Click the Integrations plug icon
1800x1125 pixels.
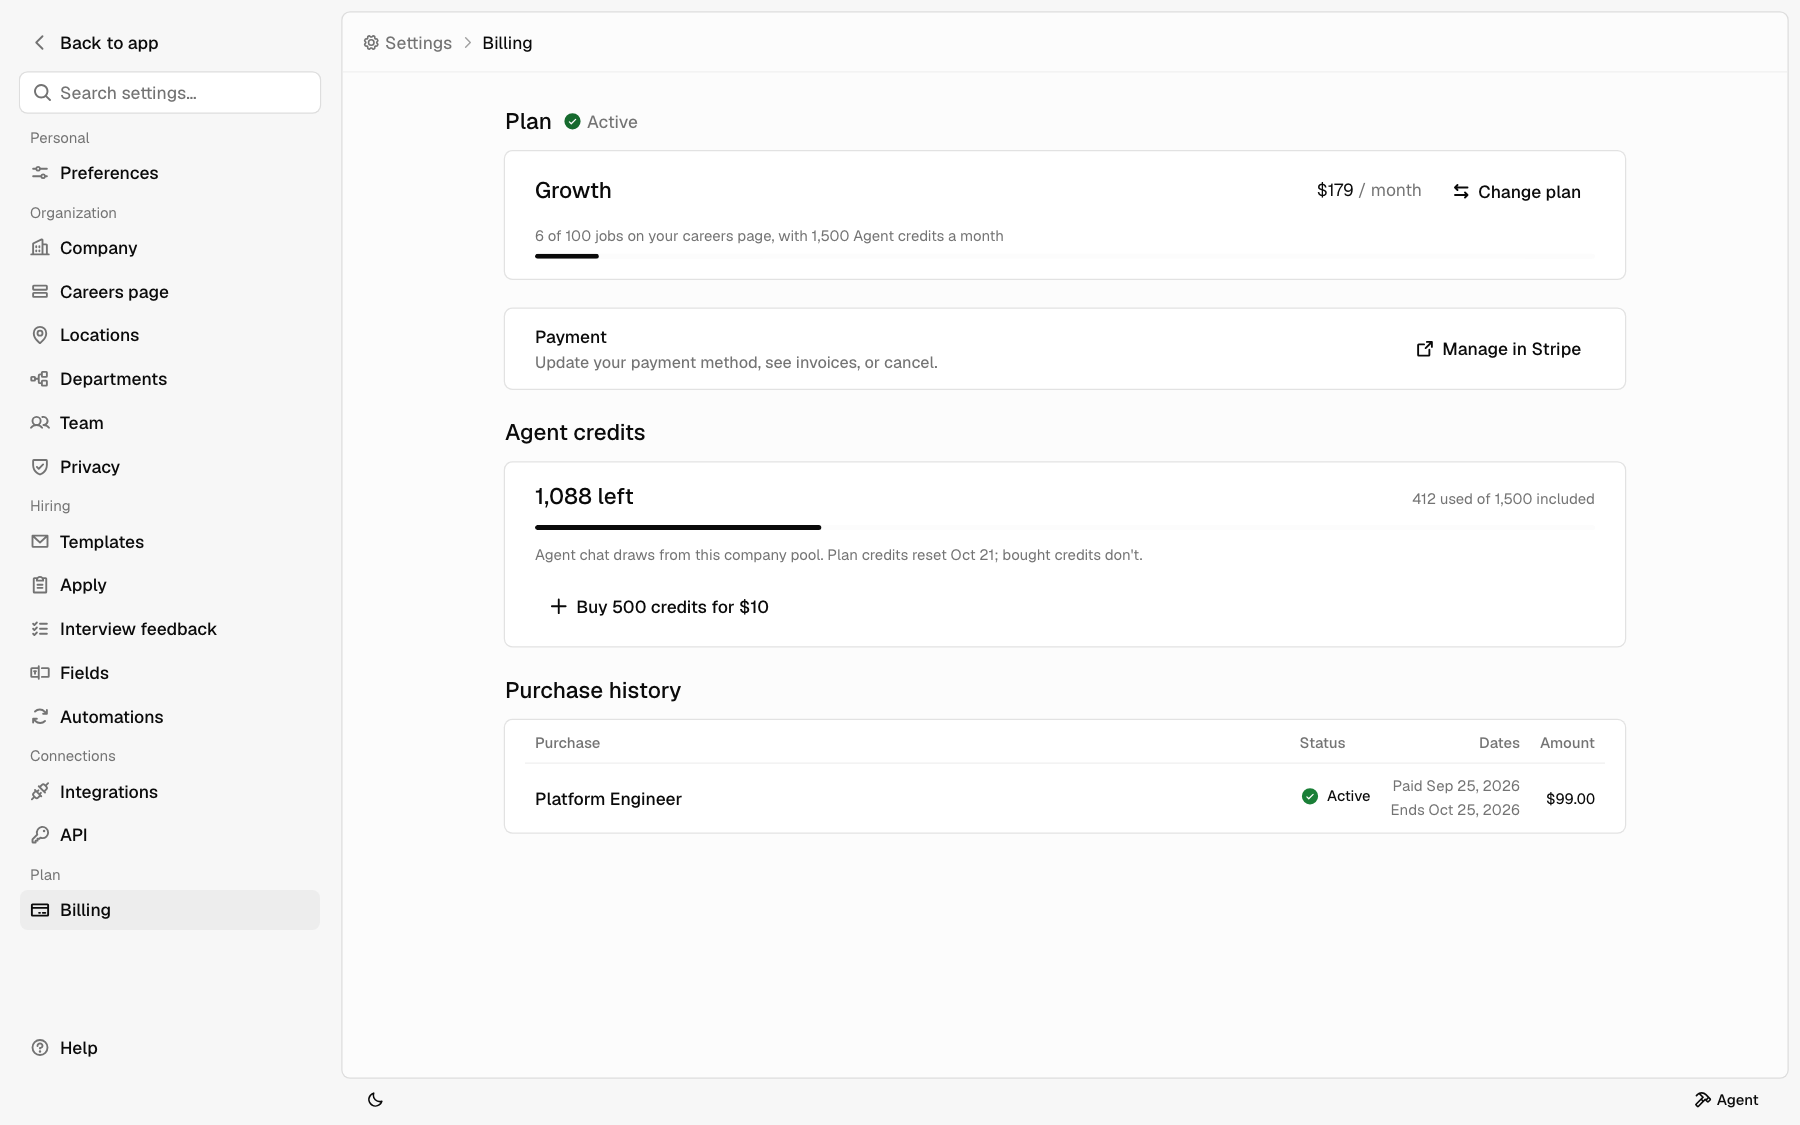(x=40, y=792)
